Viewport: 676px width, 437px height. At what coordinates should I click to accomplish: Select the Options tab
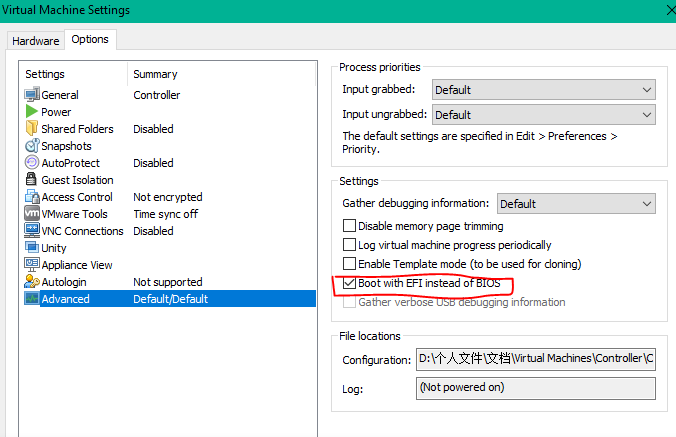tap(90, 40)
